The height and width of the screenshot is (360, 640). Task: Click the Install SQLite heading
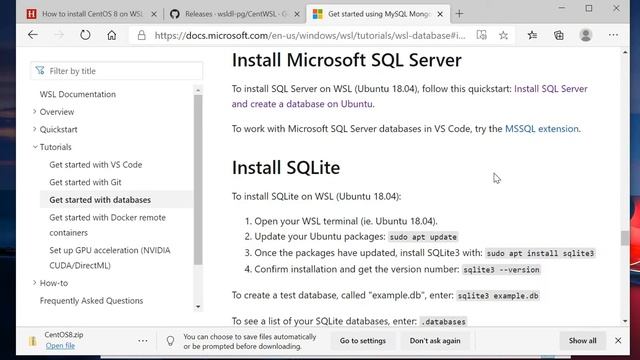click(286, 167)
